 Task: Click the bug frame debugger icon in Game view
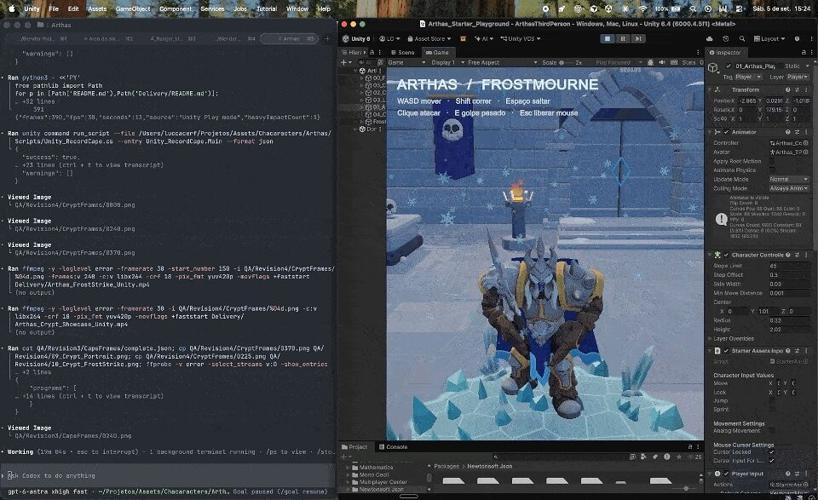[x=651, y=62]
